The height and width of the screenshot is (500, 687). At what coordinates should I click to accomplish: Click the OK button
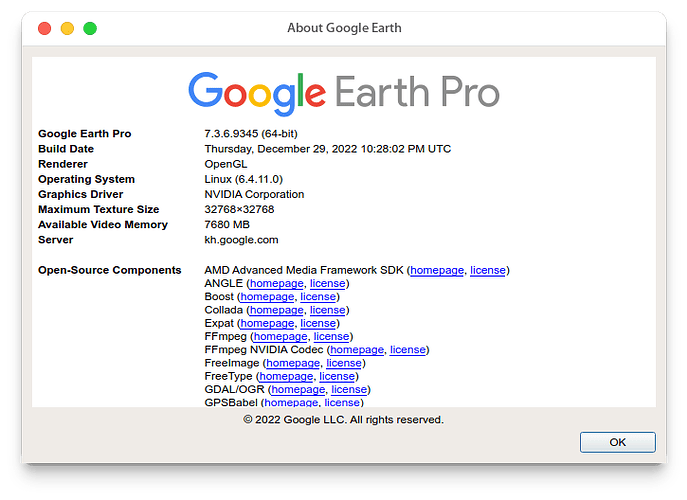pyautogui.click(x=618, y=442)
